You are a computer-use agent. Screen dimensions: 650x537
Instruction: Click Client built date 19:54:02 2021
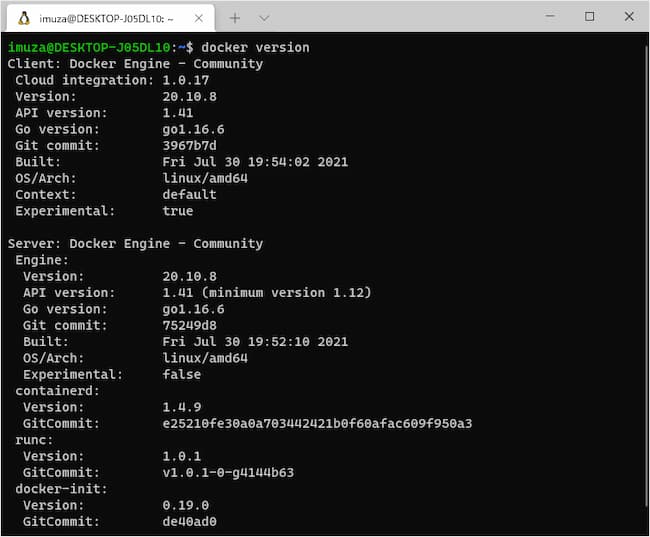(255, 162)
